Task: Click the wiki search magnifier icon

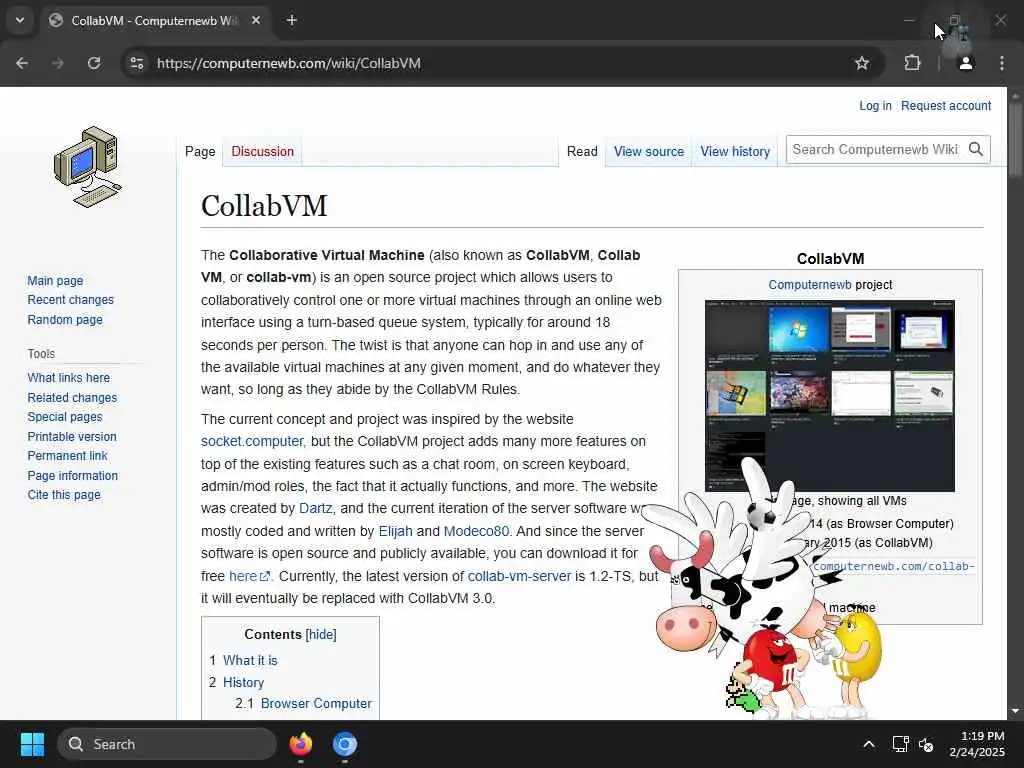Action: pos(976,150)
